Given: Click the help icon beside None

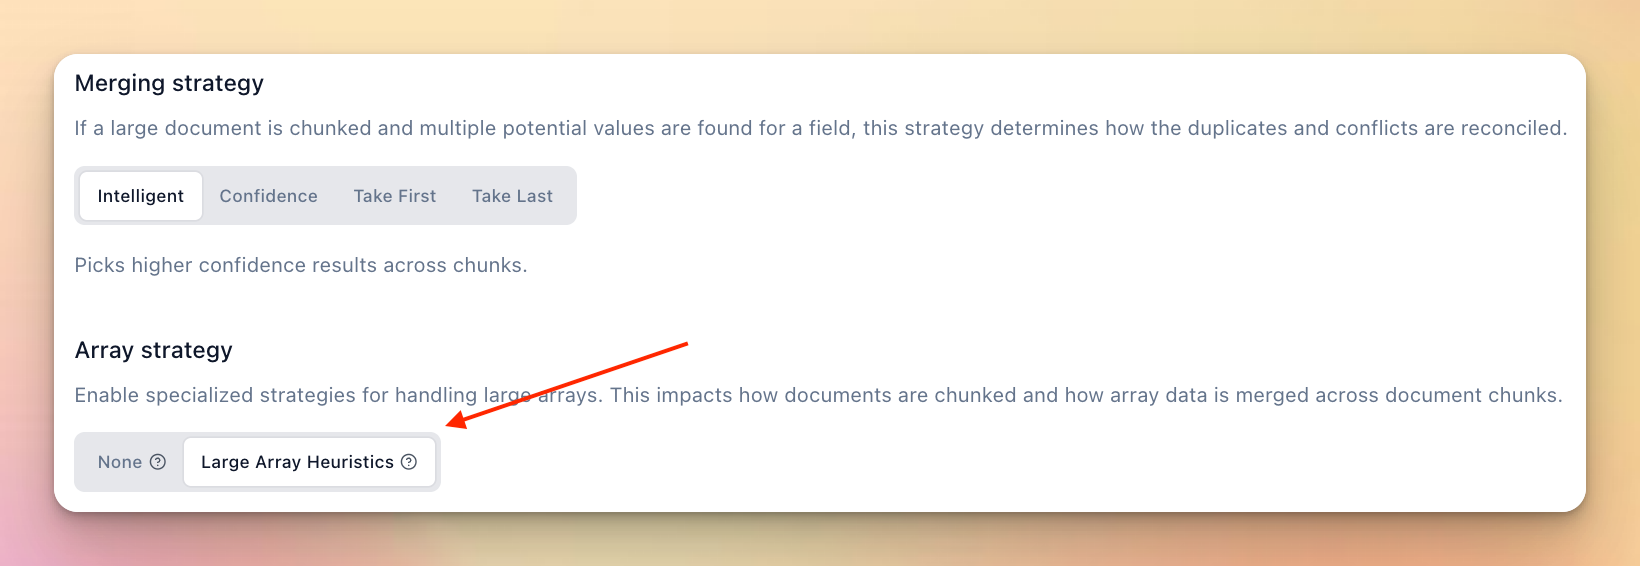Looking at the screenshot, I should (x=158, y=462).
